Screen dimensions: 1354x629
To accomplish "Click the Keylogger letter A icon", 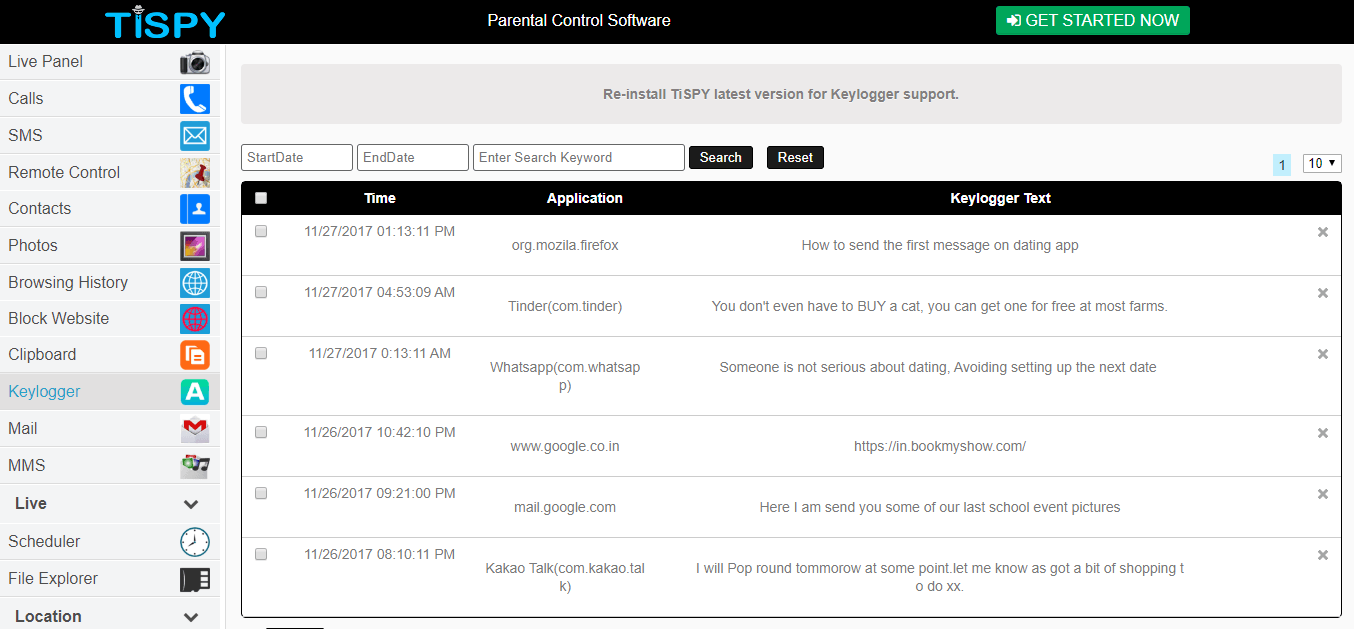I will (195, 392).
